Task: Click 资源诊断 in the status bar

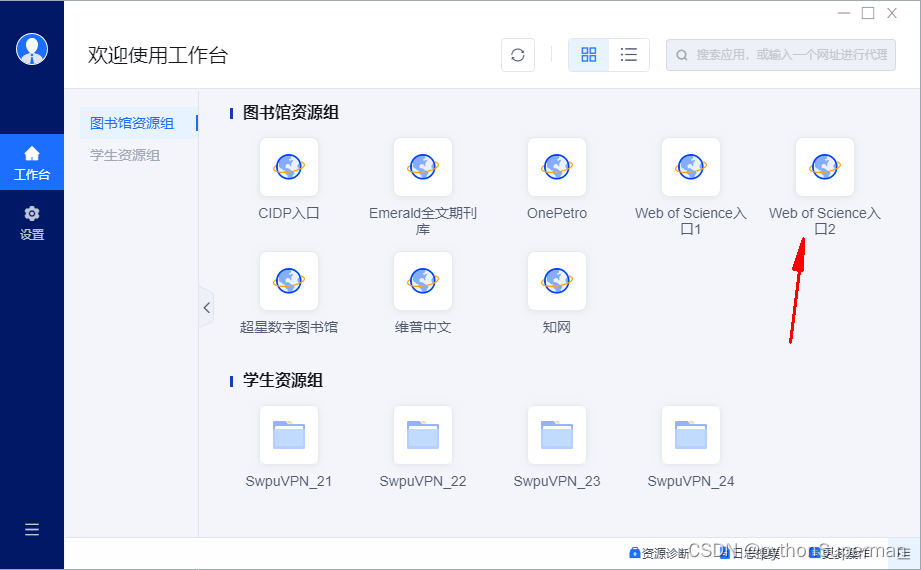Action: (659, 553)
